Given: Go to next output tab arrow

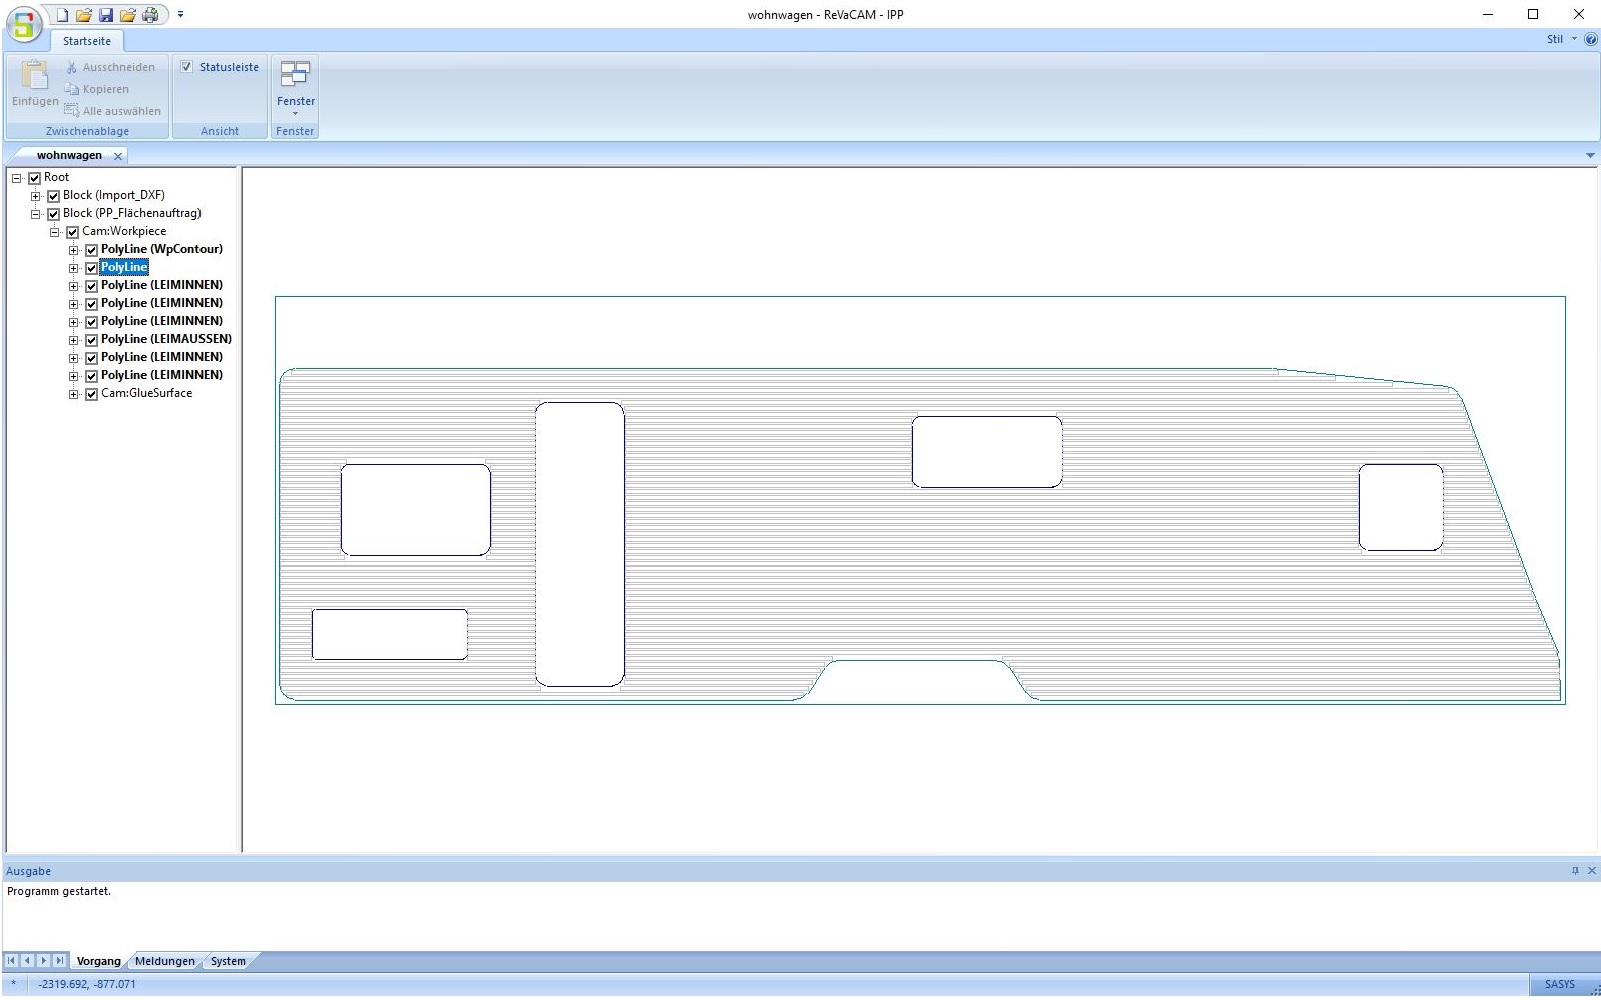Looking at the screenshot, I should [44, 961].
